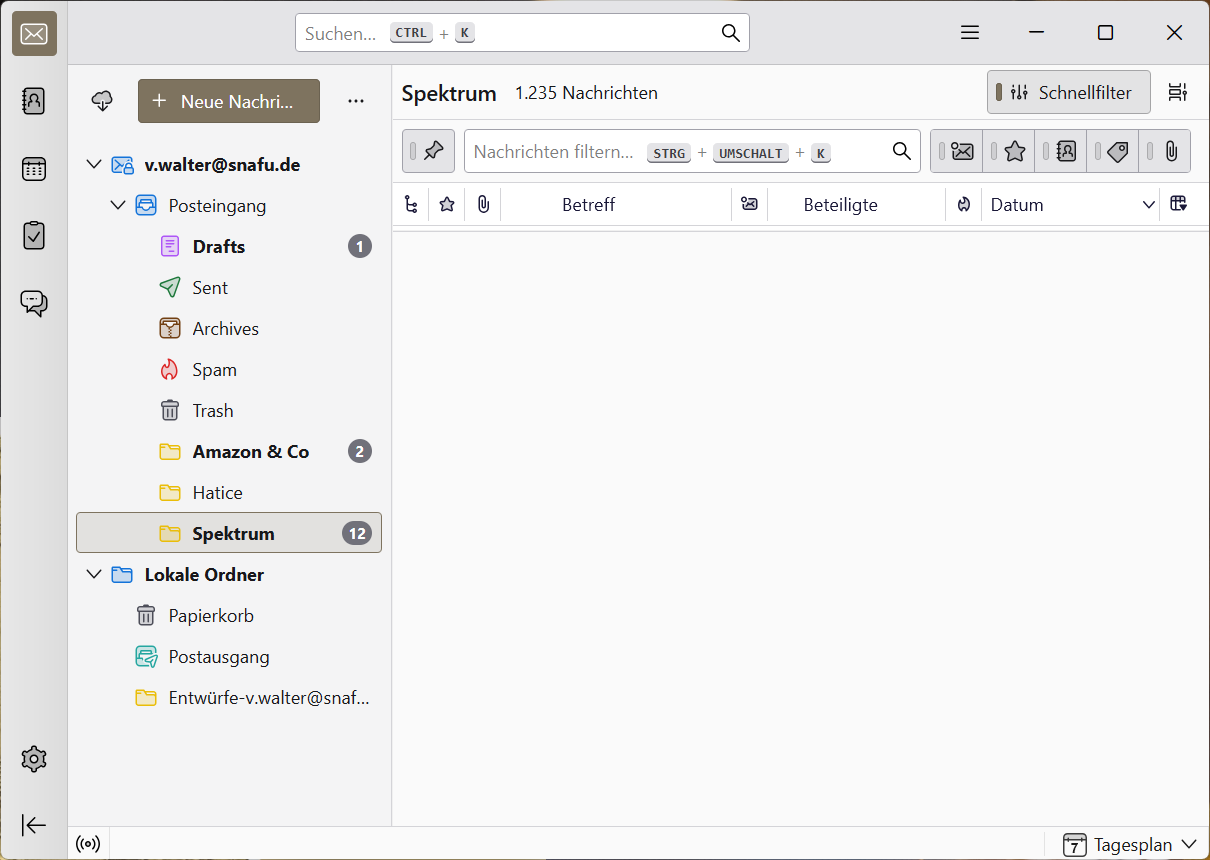Screen dimensions: 1210x860
Task: Toggle the unread messages quick filter
Action: pyautogui.click(x=962, y=151)
